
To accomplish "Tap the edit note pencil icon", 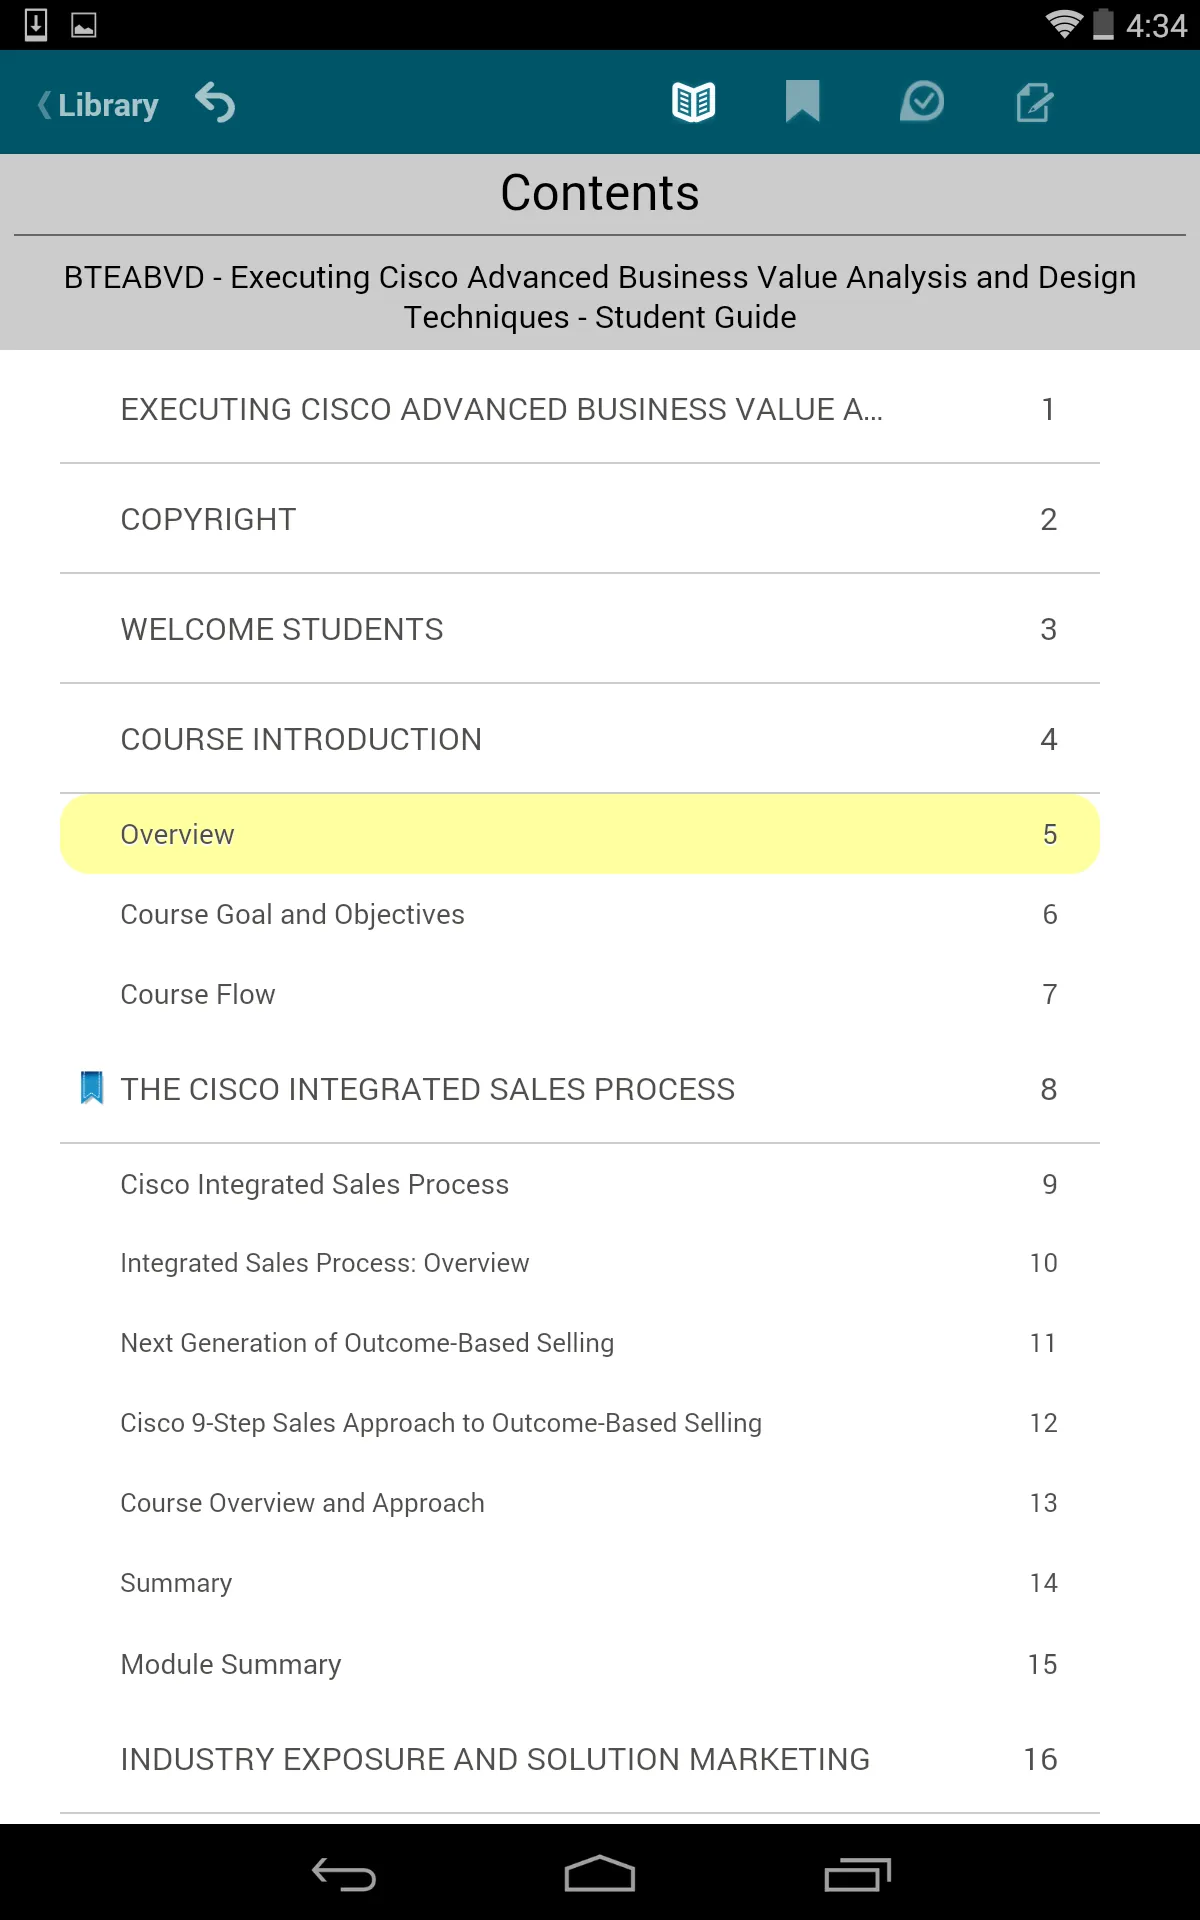I will click(x=1035, y=102).
